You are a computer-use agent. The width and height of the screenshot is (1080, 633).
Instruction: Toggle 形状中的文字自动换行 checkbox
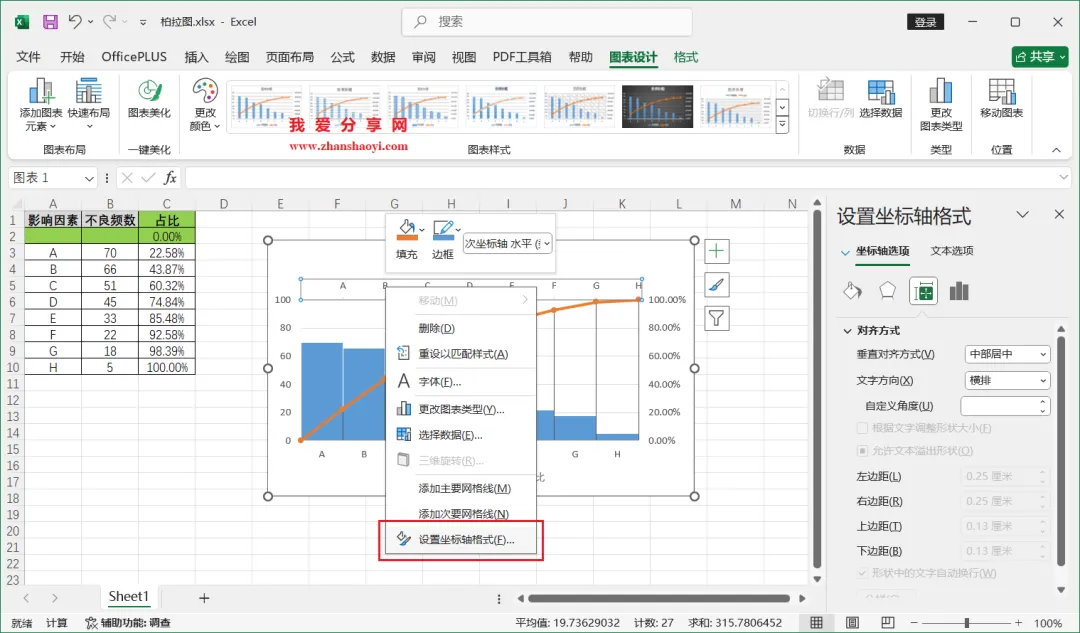point(862,573)
